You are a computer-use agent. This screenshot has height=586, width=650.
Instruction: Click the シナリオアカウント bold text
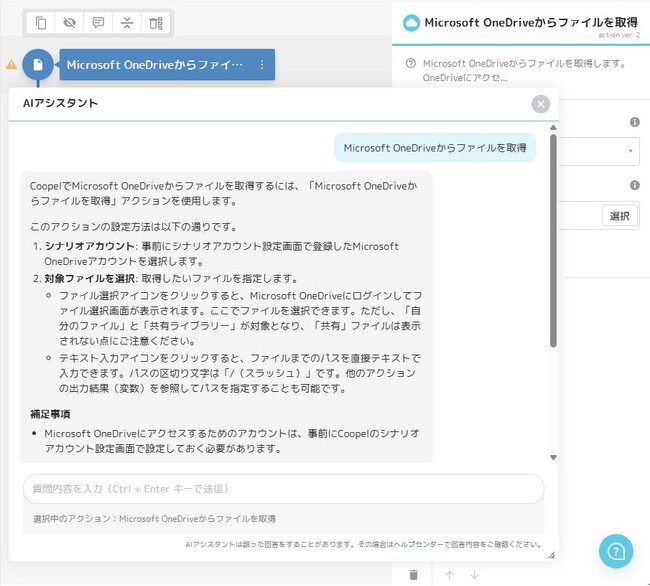point(89,246)
